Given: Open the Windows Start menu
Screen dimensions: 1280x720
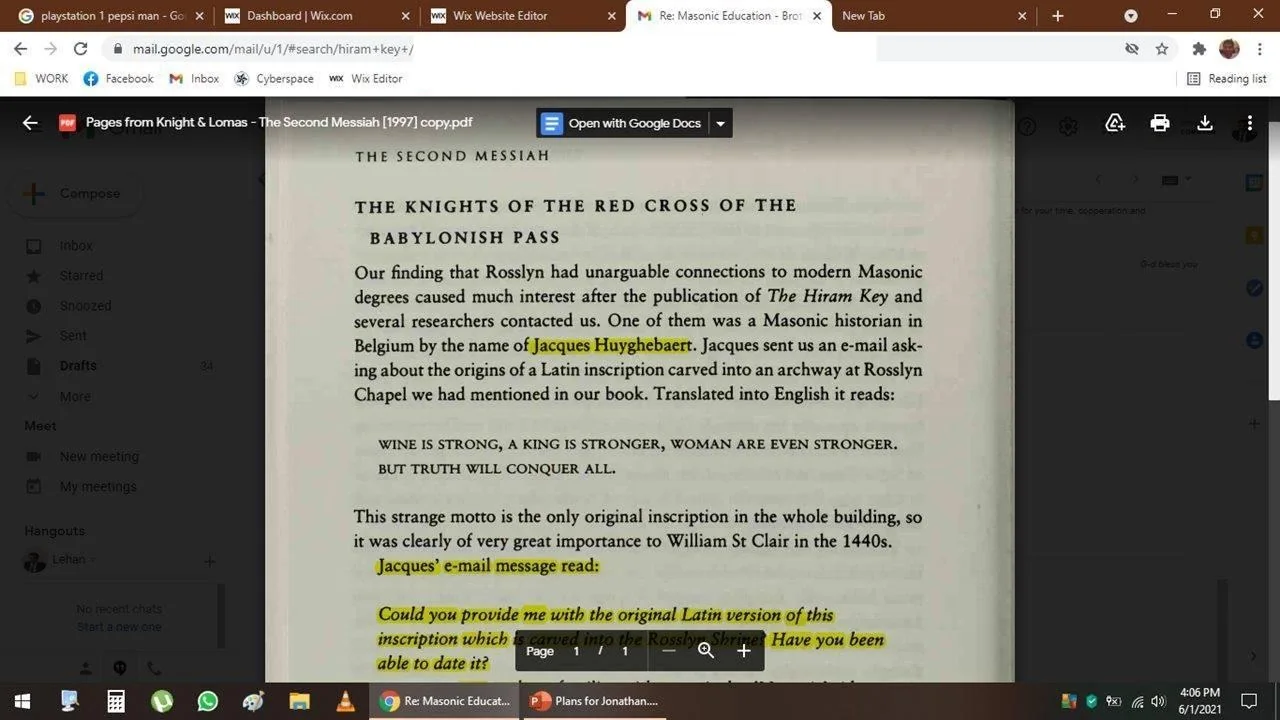Looking at the screenshot, I should click(x=22, y=701).
